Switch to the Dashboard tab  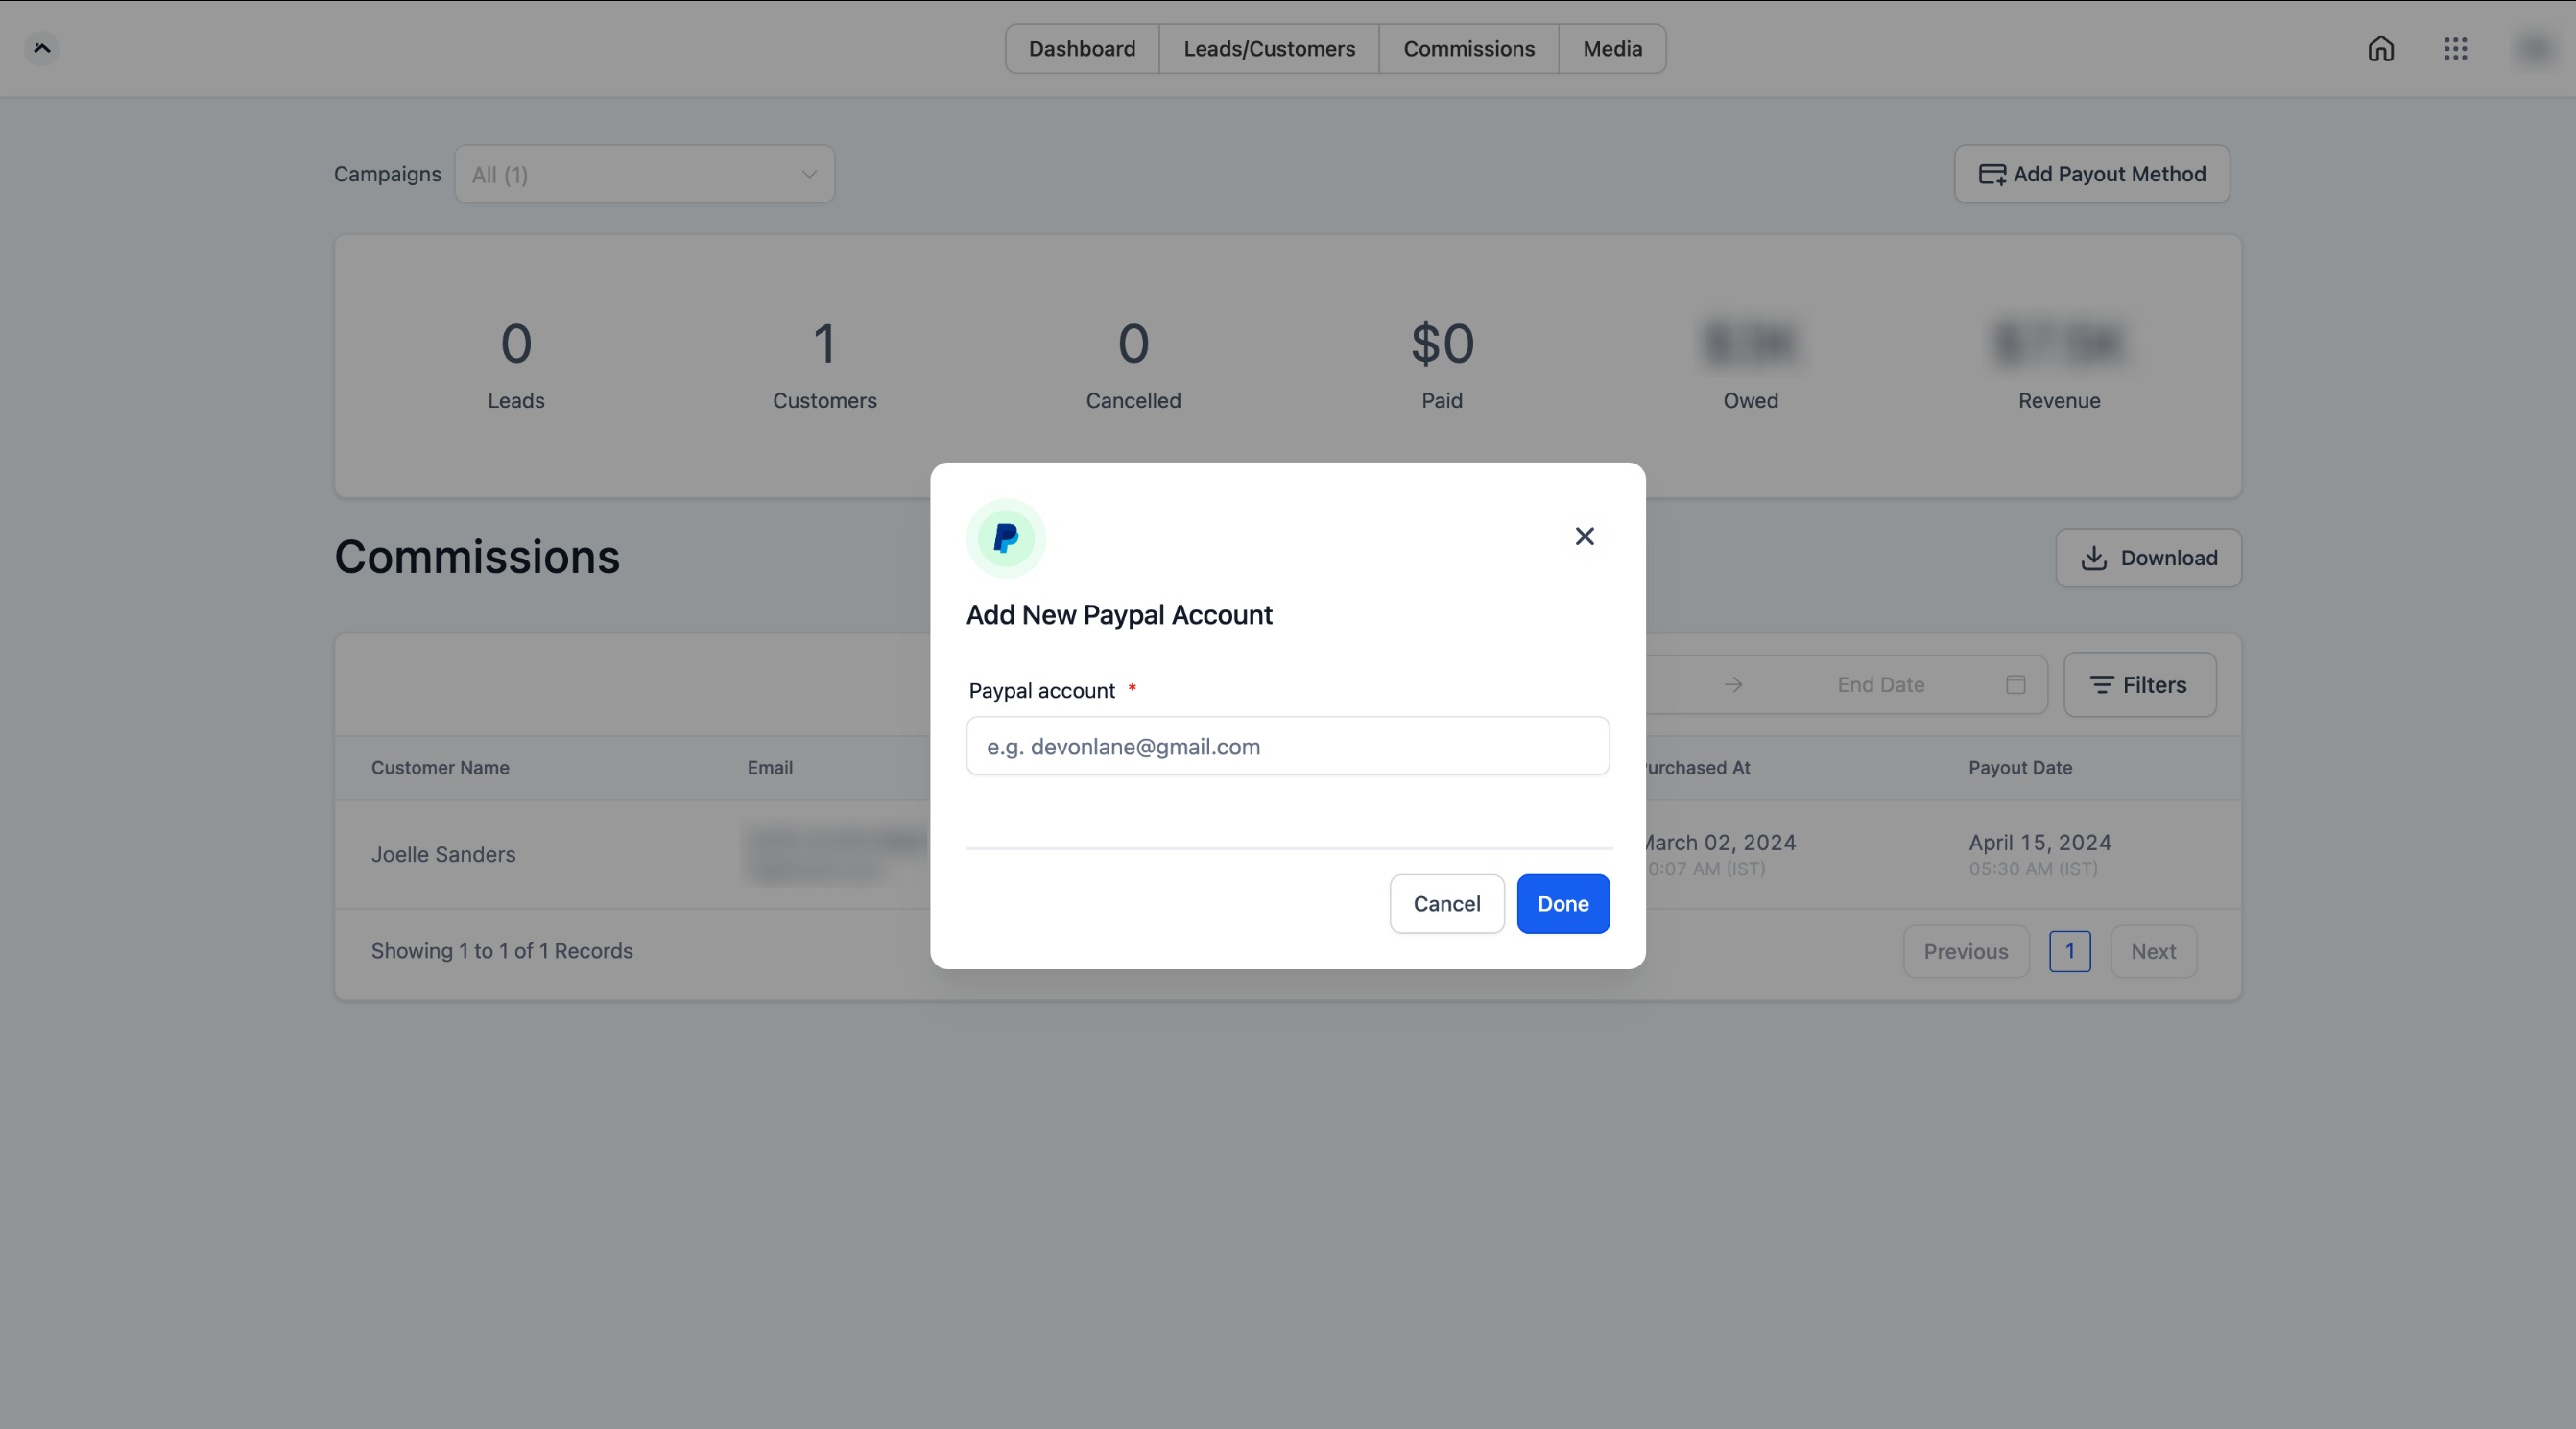pyautogui.click(x=1082, y=49)
